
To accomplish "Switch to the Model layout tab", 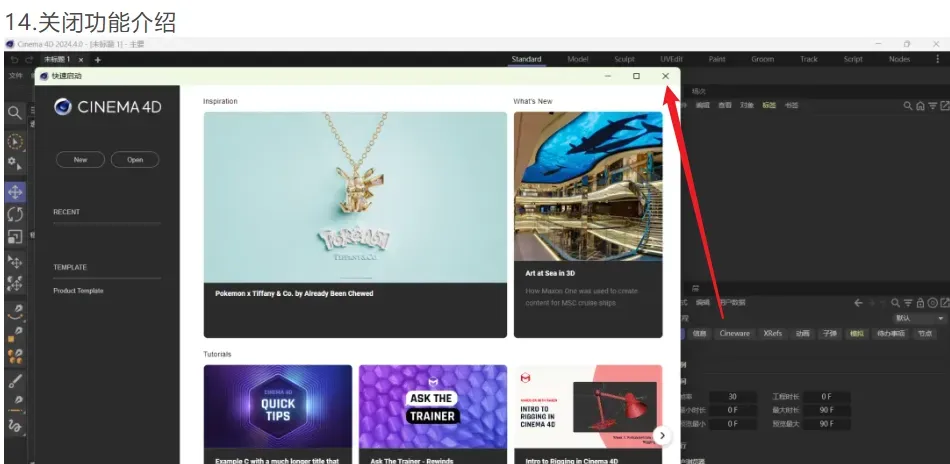I will click(x=577, y=59).
